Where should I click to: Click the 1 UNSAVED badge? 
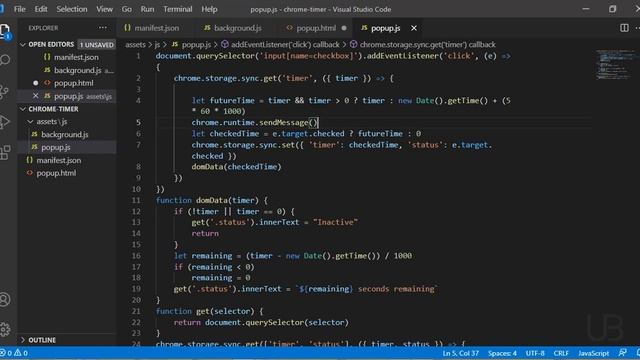coord(96,44)
